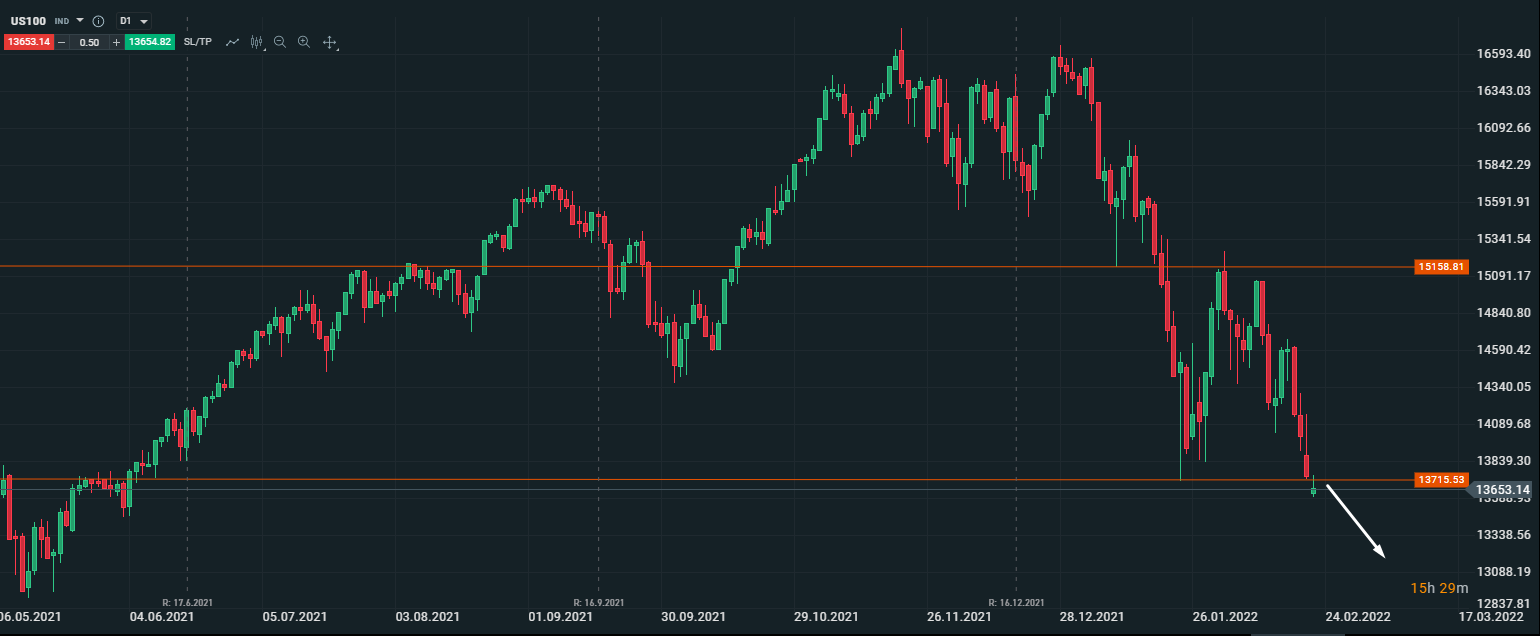Toggle the SL/TP option
The width and height of the screenshot is (1540, 636).
198,42
